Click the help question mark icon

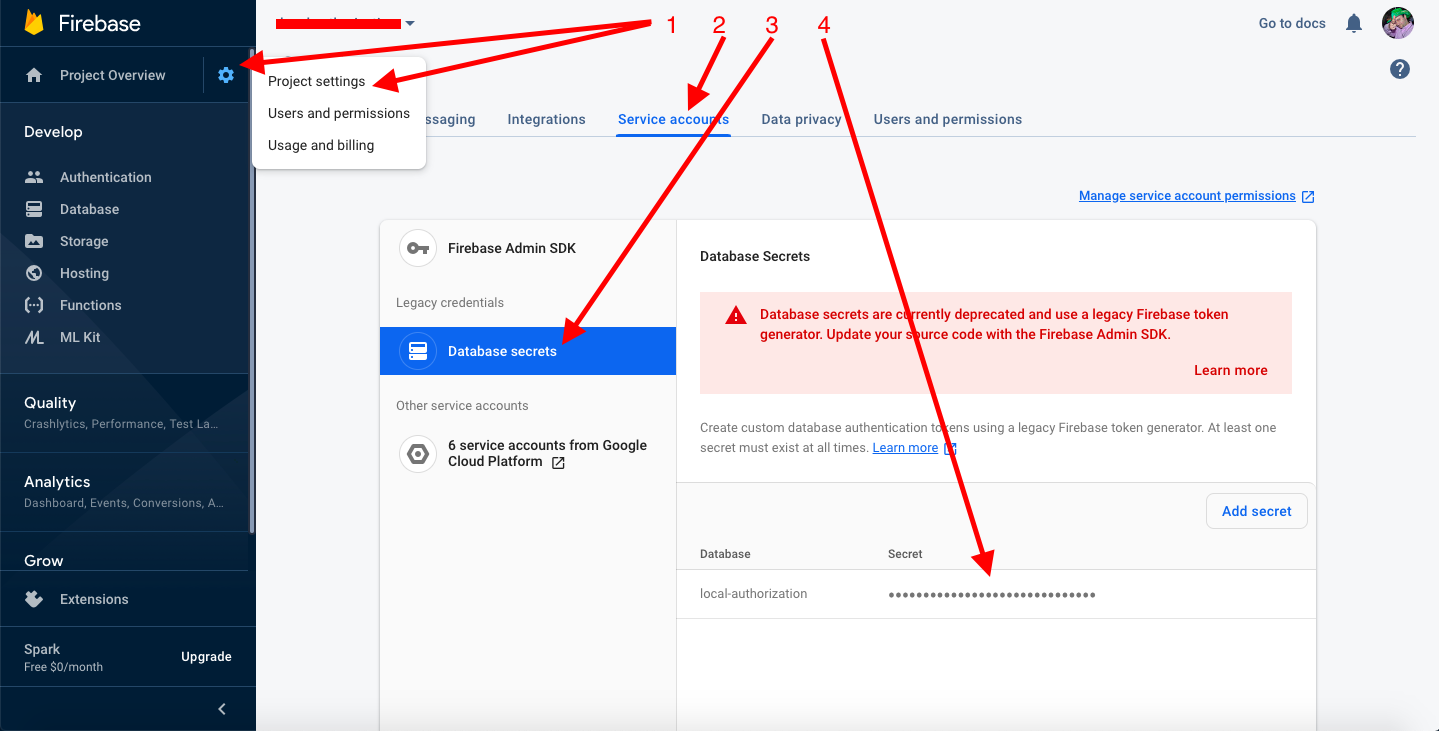pyautogui.click(x=1400, y=69)
